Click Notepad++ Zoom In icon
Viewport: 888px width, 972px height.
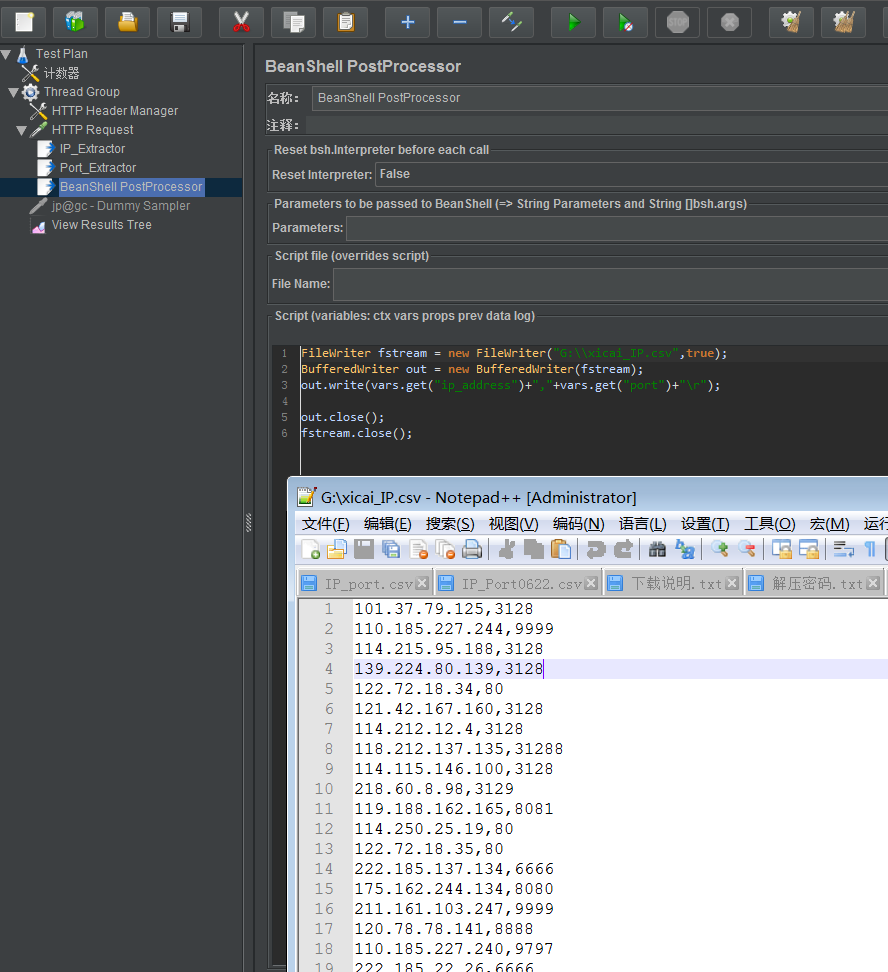pos(719,549)
